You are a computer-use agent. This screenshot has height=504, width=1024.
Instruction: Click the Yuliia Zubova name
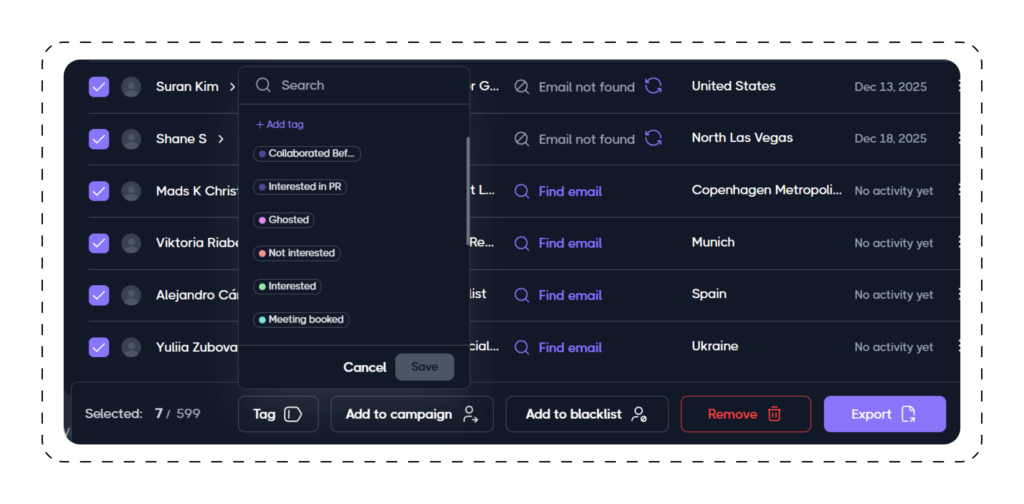pos(197,347)
